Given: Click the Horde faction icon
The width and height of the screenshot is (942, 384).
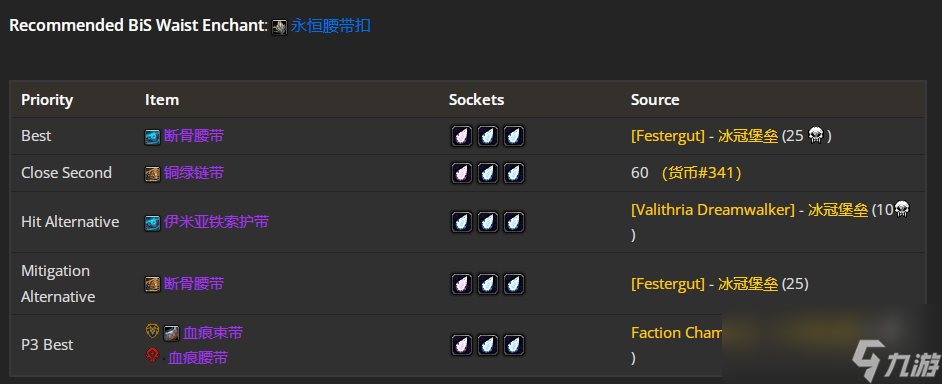Looking at the screenshot, I should tap(153, 356).
